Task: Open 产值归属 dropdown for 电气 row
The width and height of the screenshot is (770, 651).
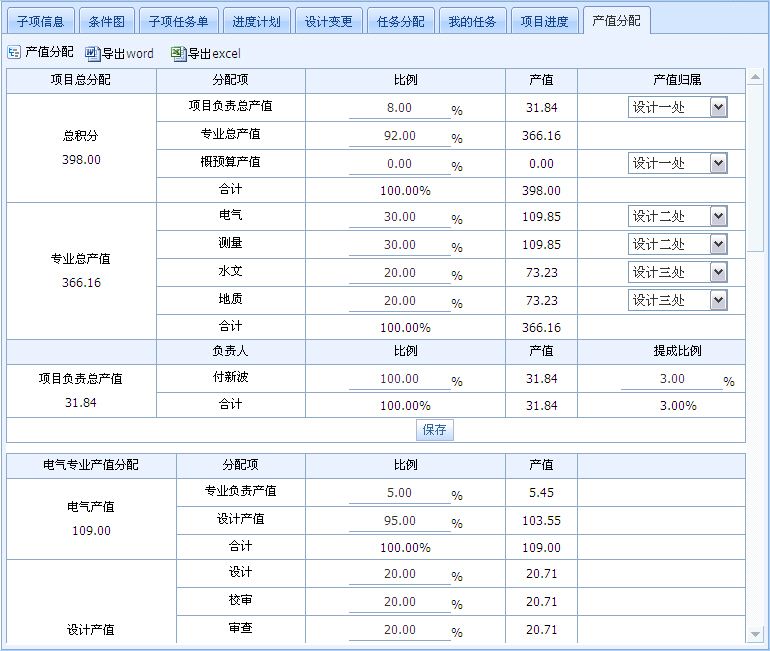Action: 677,216
